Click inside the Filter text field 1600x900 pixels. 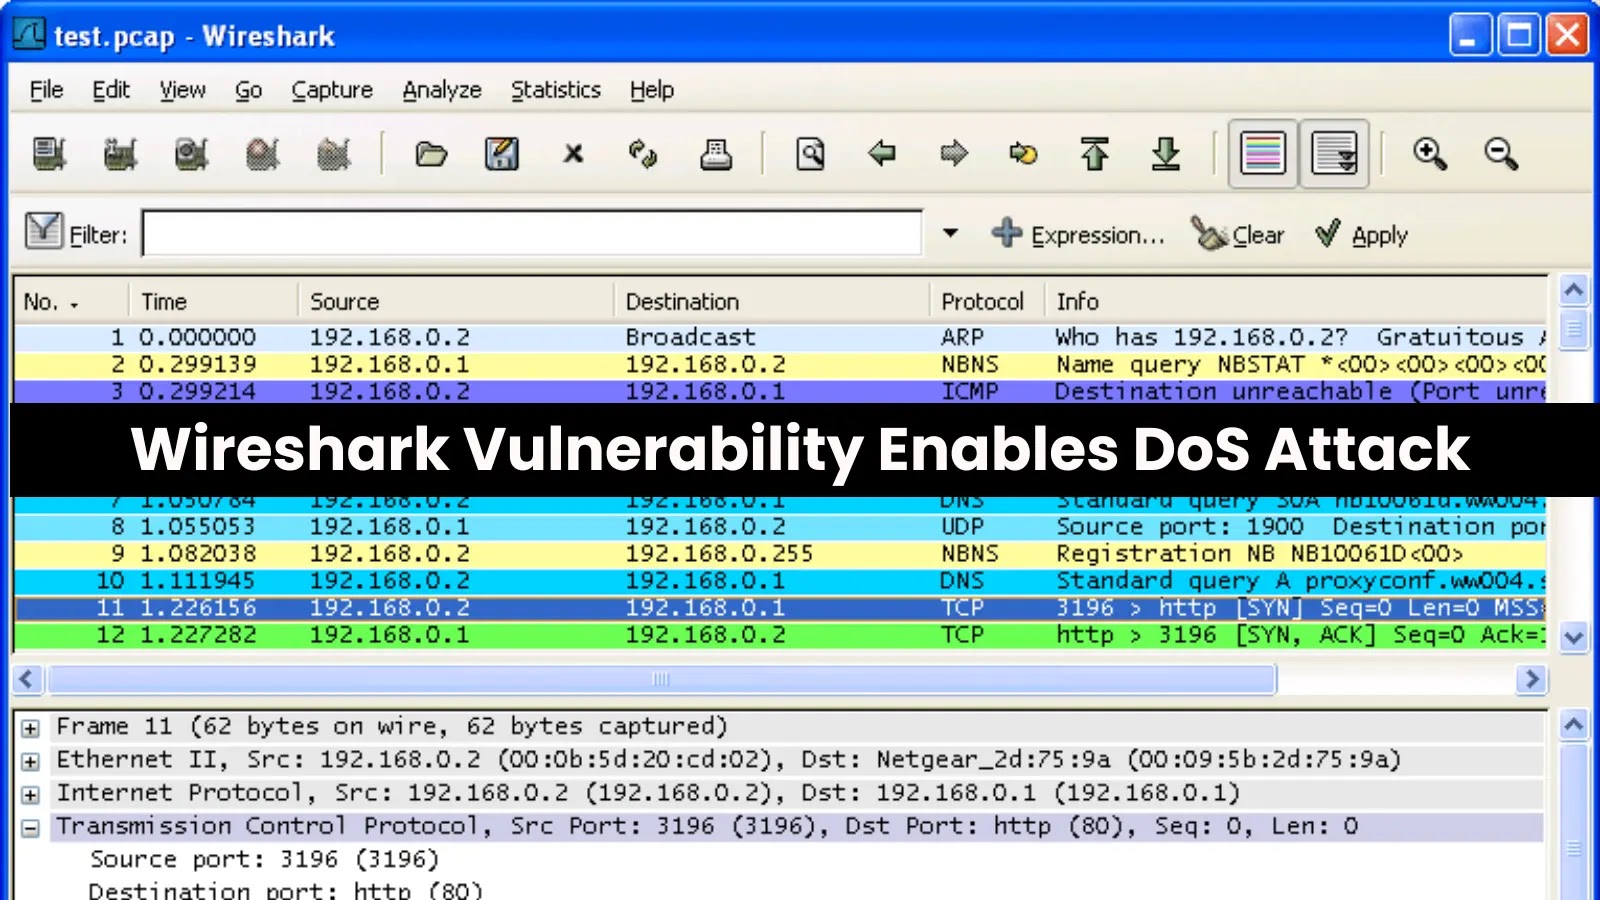click(531, 234)
